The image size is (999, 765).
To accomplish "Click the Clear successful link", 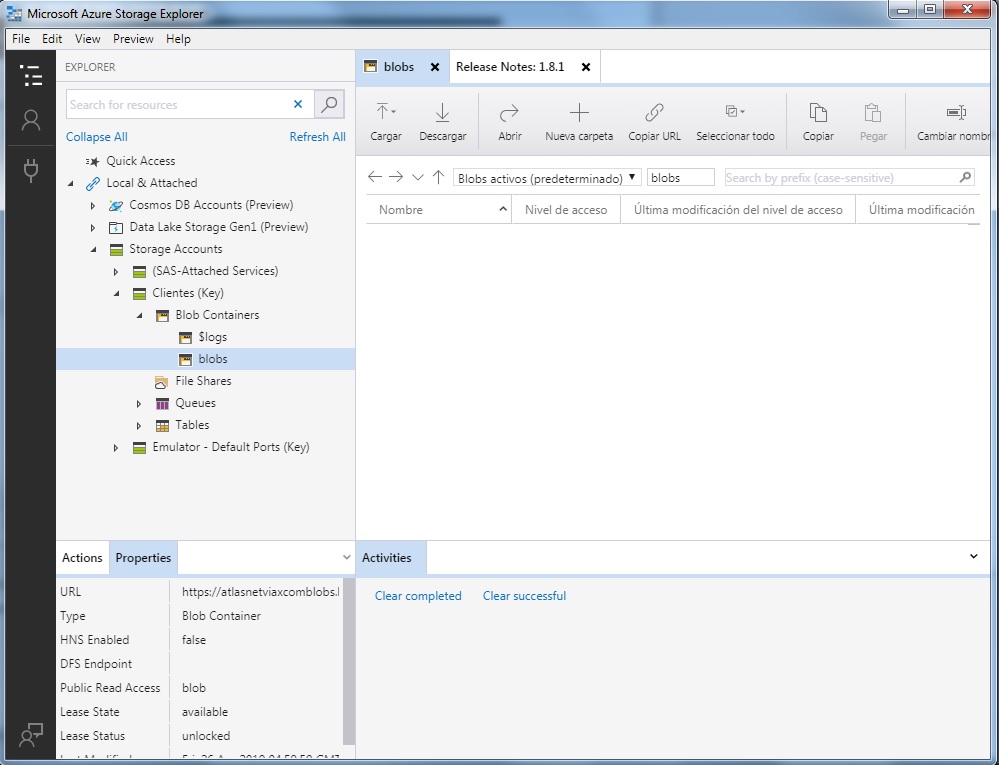I will click(x=524, y=596).
